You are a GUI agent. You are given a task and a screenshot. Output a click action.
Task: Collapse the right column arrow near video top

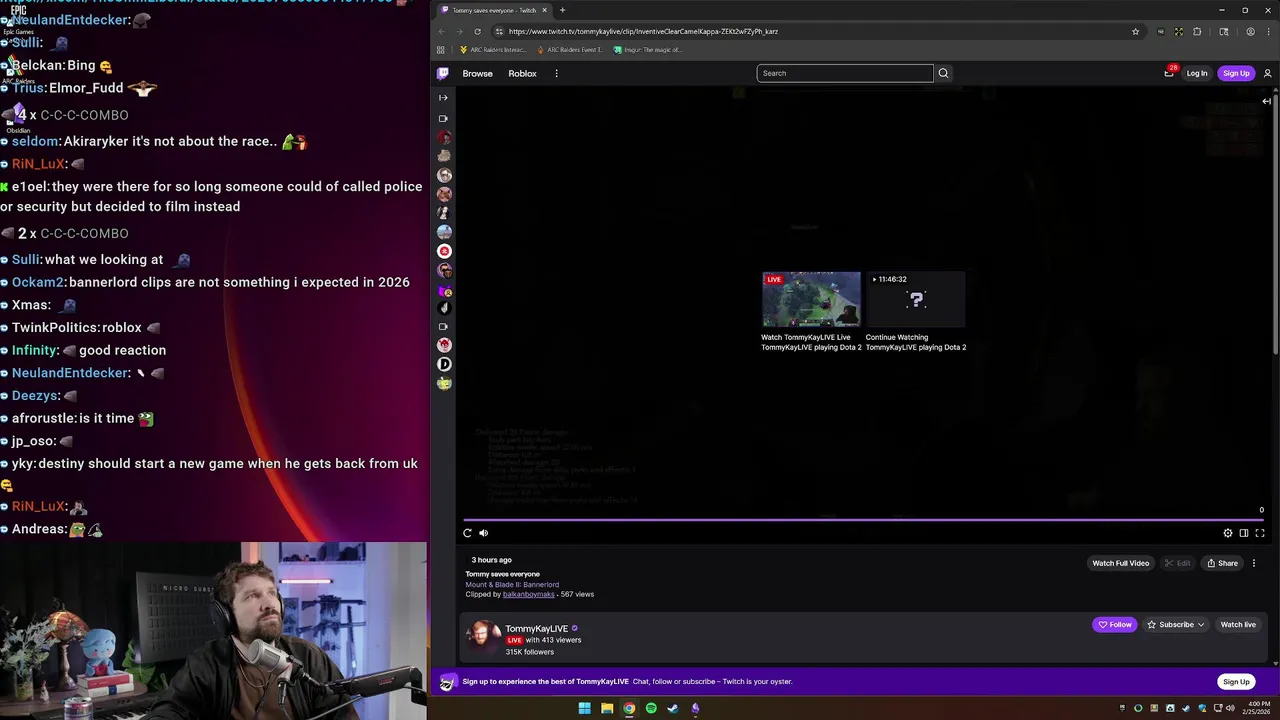click(x=1266, y=101)
